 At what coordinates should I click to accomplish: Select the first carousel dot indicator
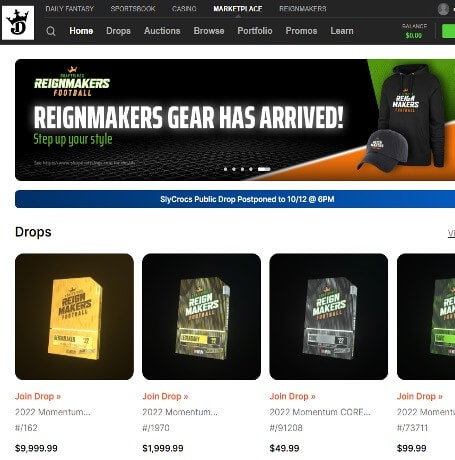tap(225, 169)
